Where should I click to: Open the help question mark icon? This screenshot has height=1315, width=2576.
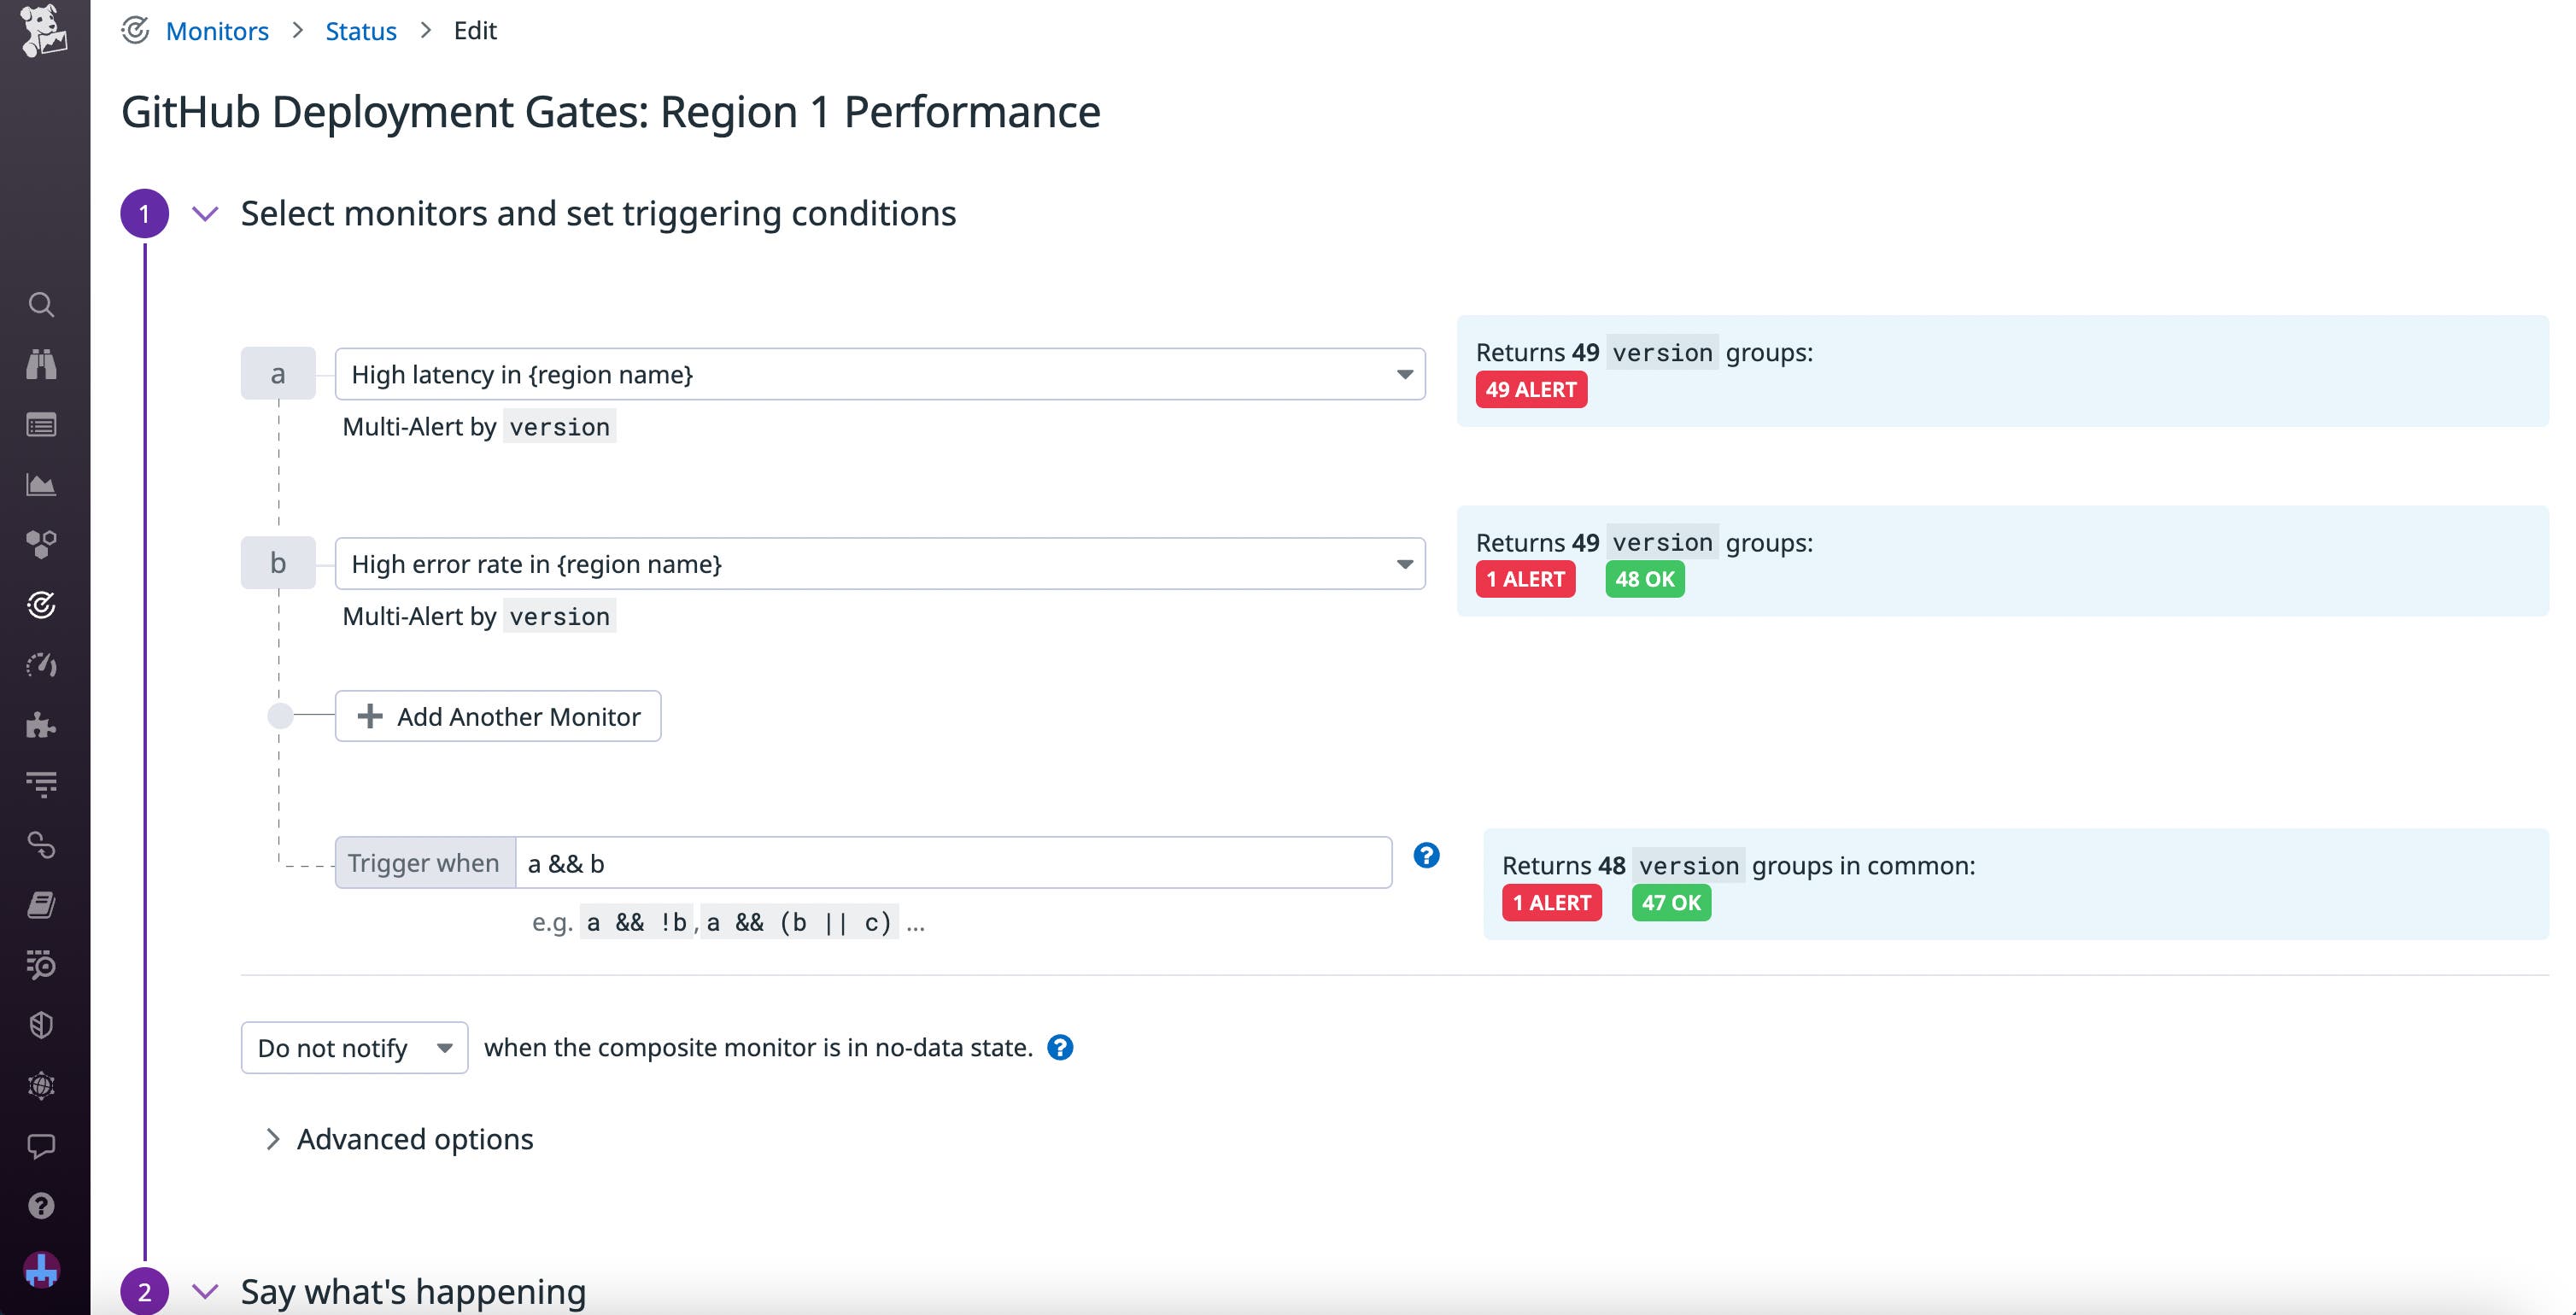42,1205
